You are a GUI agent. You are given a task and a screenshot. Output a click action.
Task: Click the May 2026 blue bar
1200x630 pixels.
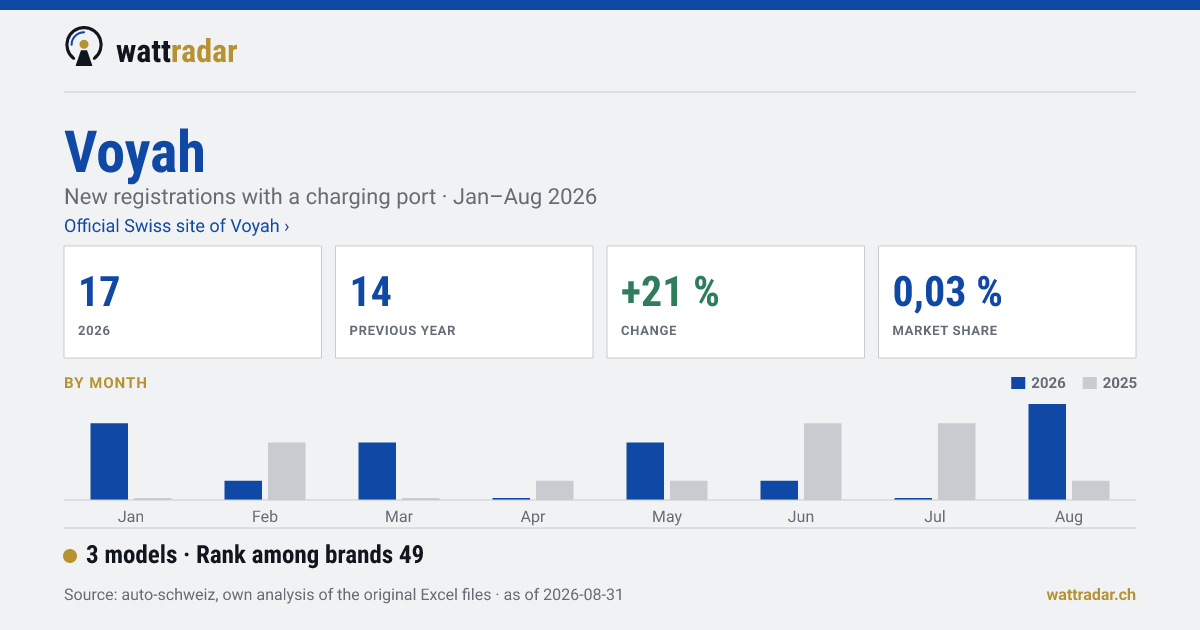click(645, 471)
